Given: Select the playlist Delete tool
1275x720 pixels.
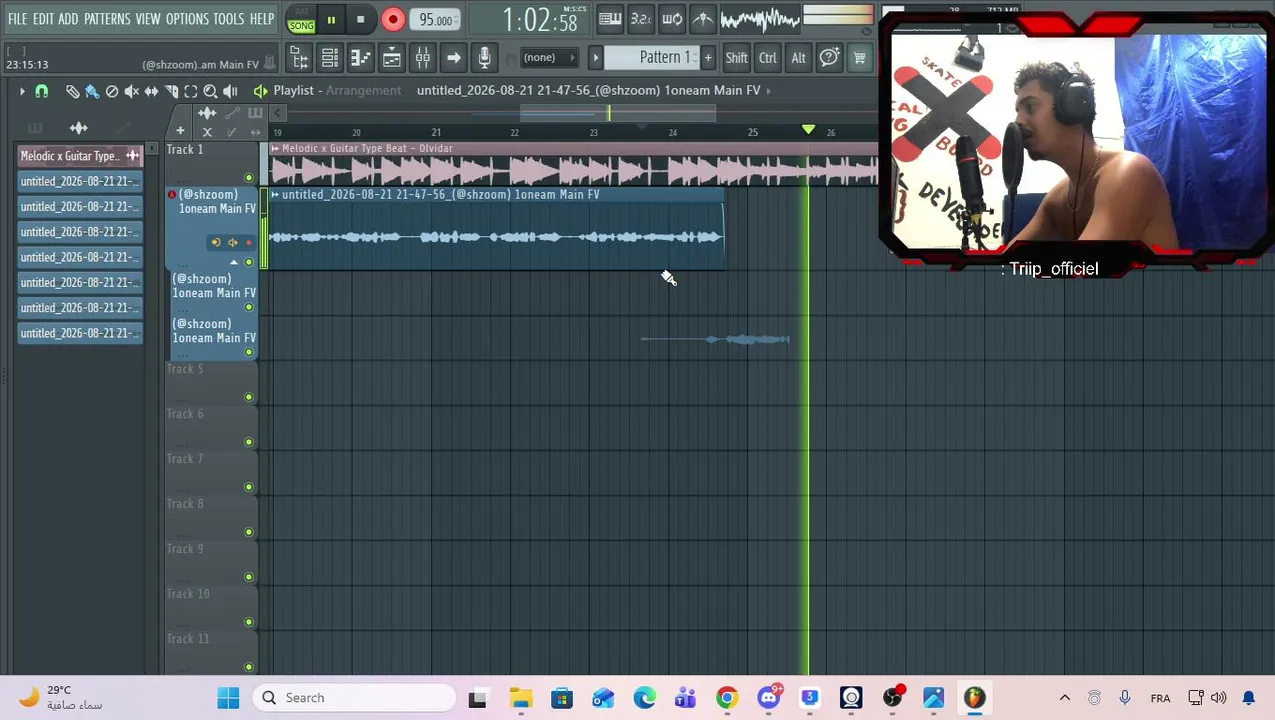Looking at the screenshot, I should 112,91.
